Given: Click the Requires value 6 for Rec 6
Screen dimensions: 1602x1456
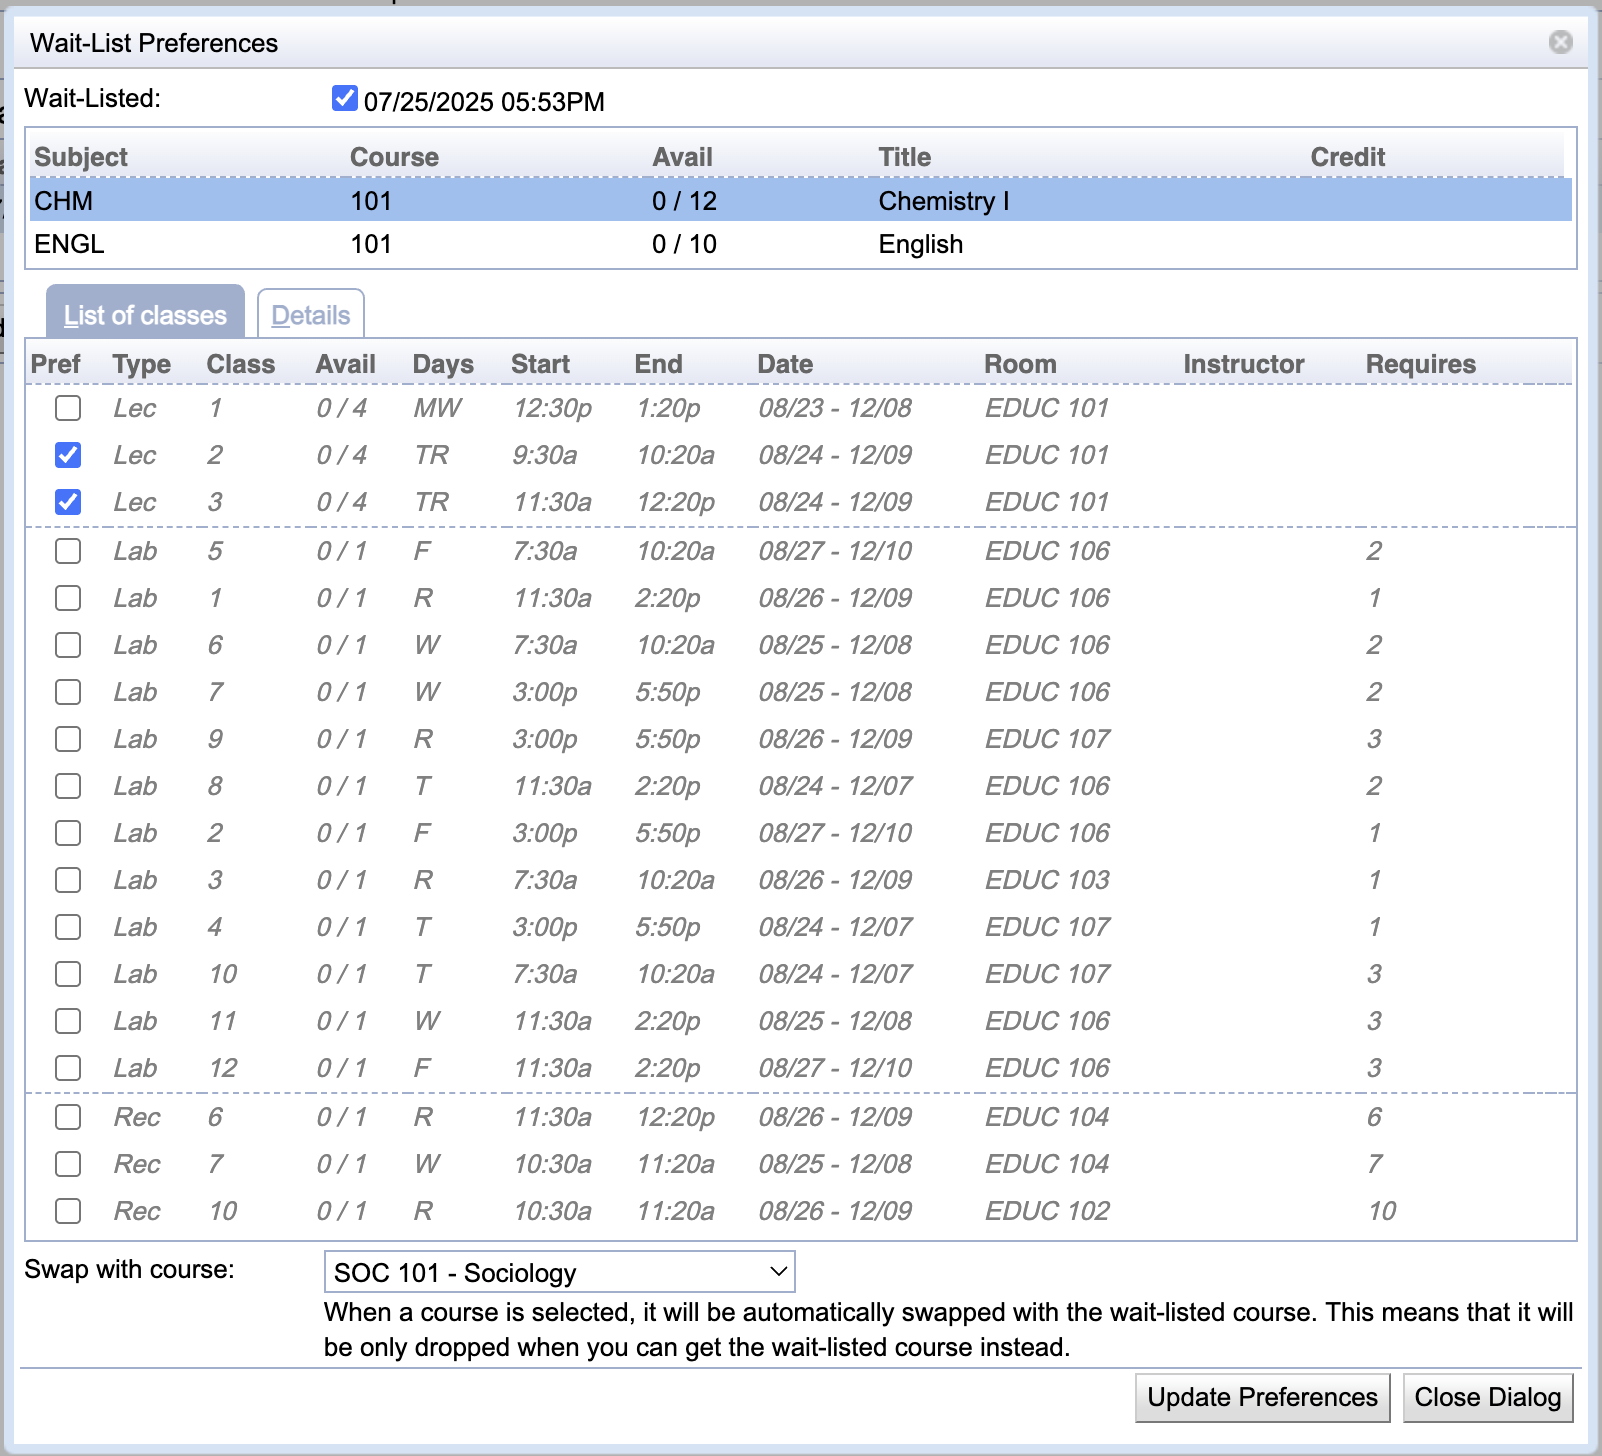Looking at the screenshot, I should (x=1375, y=1117).
